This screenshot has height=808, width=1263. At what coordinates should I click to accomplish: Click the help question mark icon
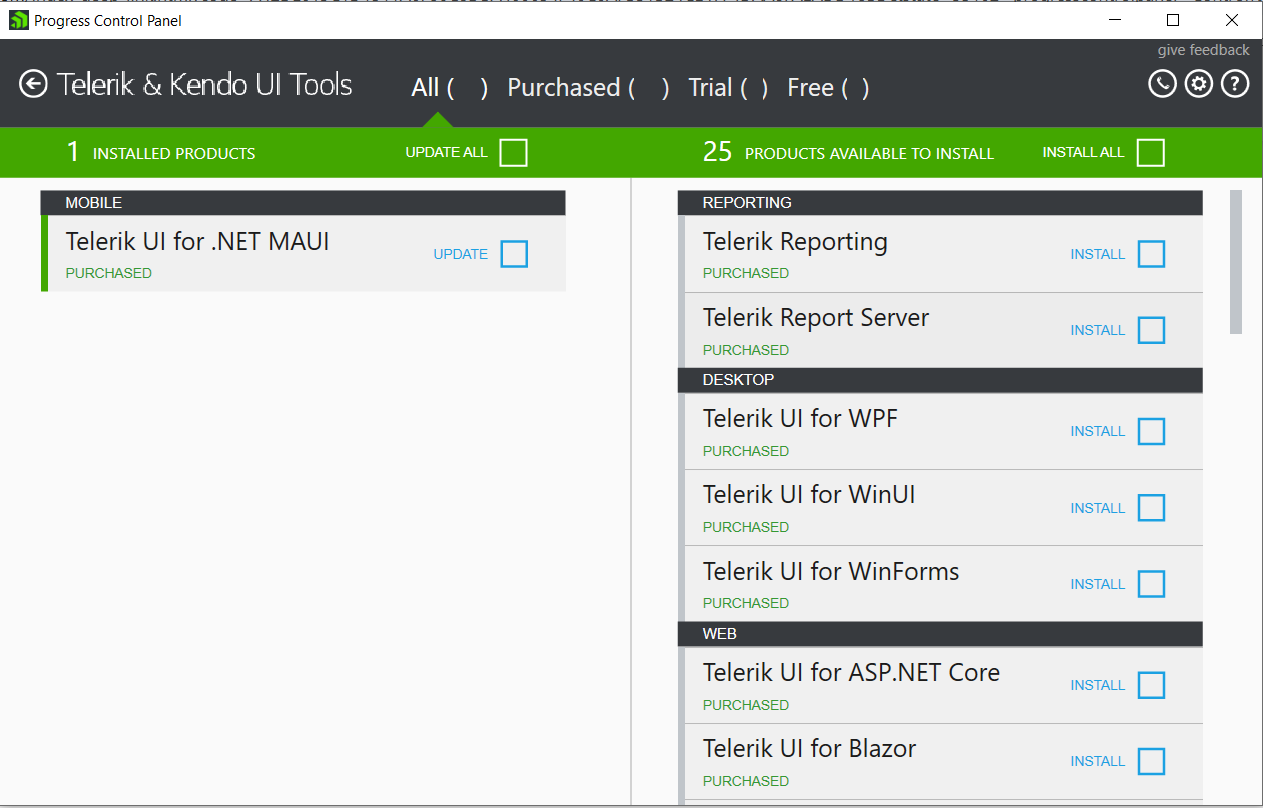(1235, 83)
